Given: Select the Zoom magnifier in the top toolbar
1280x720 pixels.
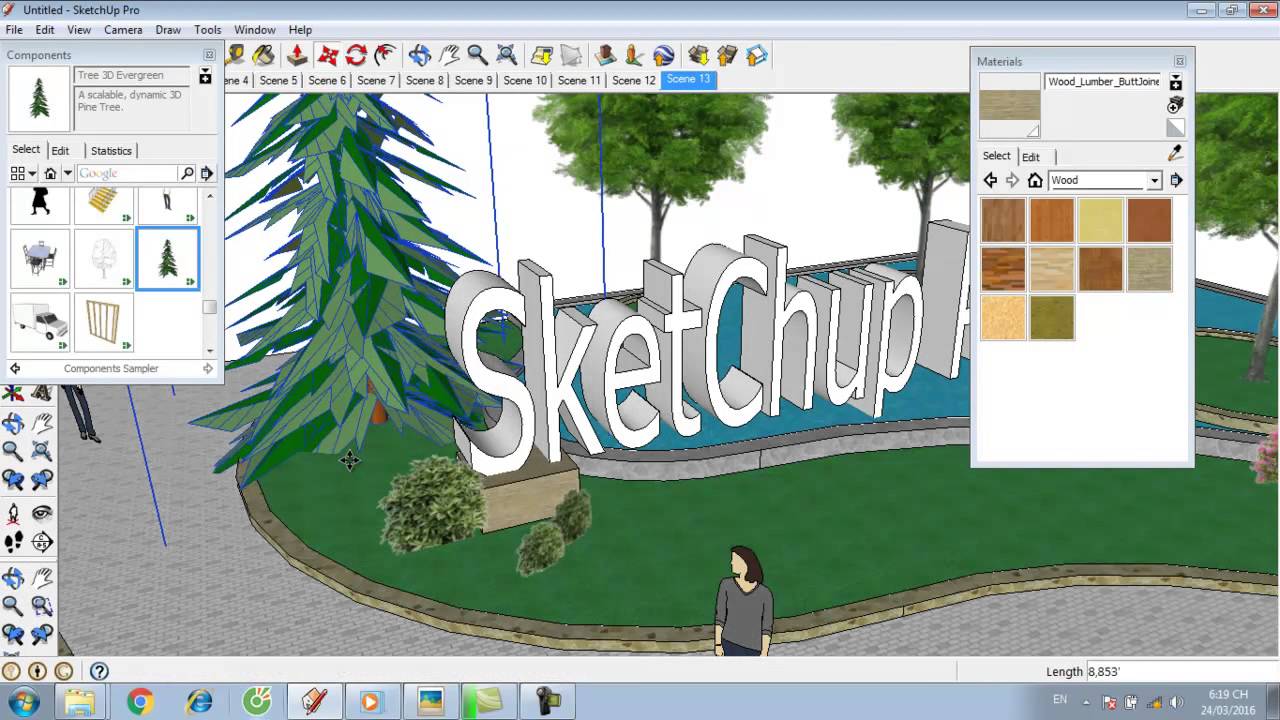Looking at the screenshot, I should tap(478, 55).
